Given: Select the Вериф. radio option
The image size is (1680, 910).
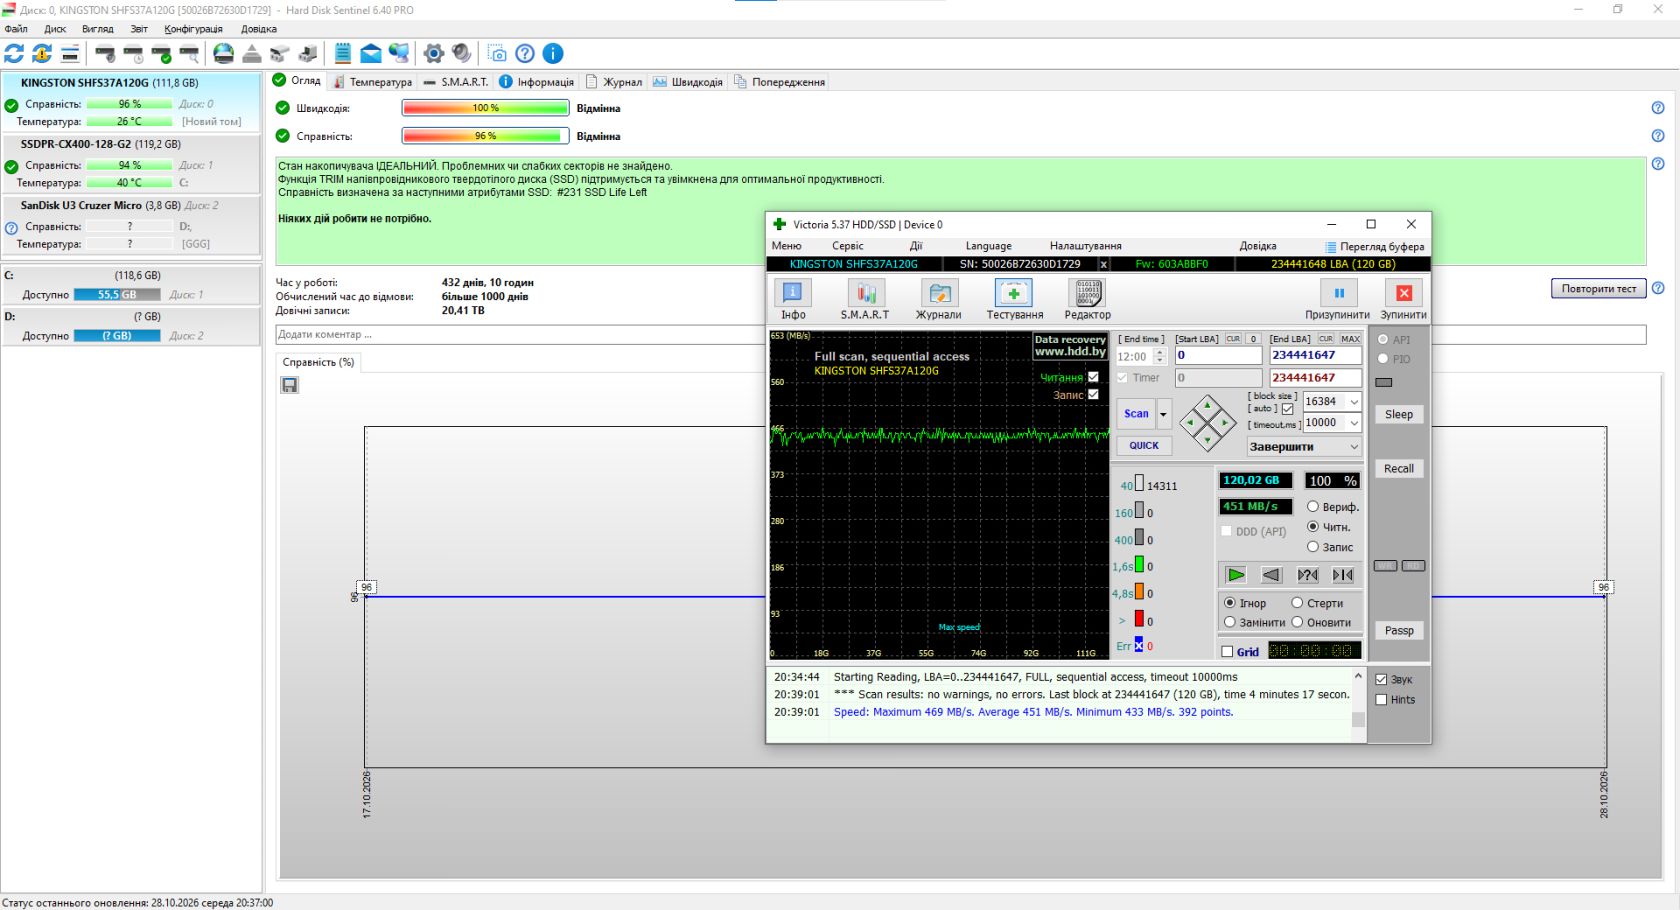Looking at the screenshot, I should [1313, 507].
